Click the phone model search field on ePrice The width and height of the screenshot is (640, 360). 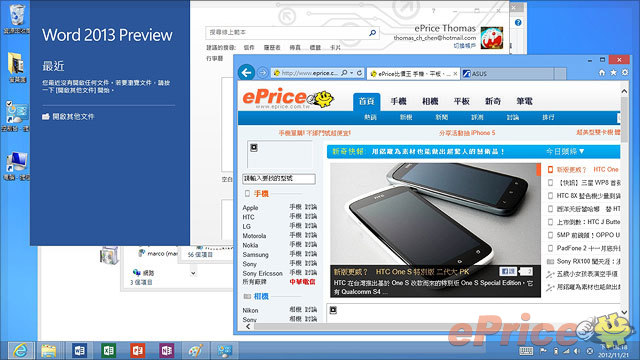(279, 178)
